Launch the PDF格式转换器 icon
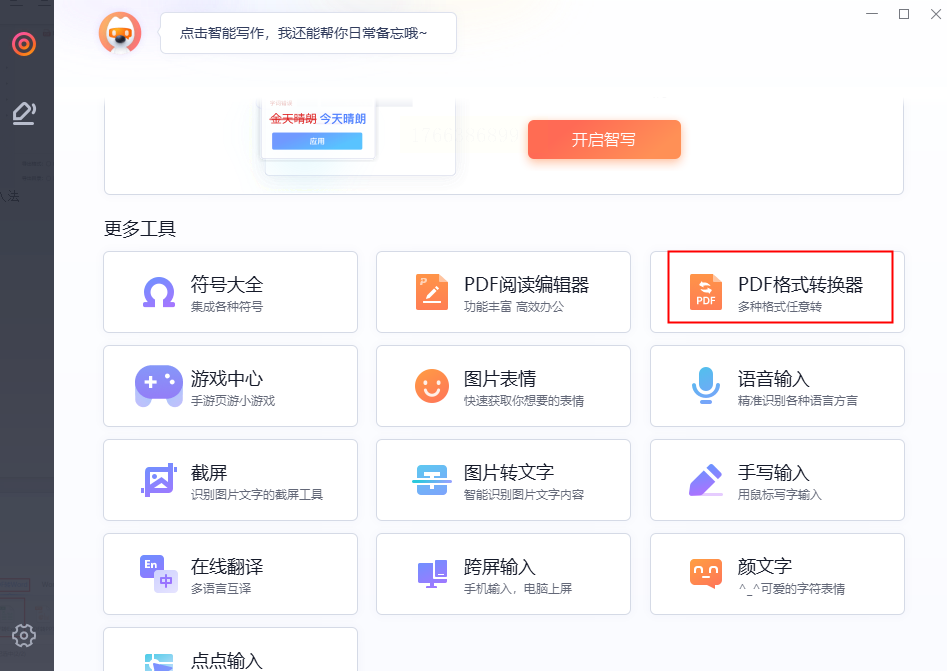This screenshot has height=671, width=947. (705, 292)
